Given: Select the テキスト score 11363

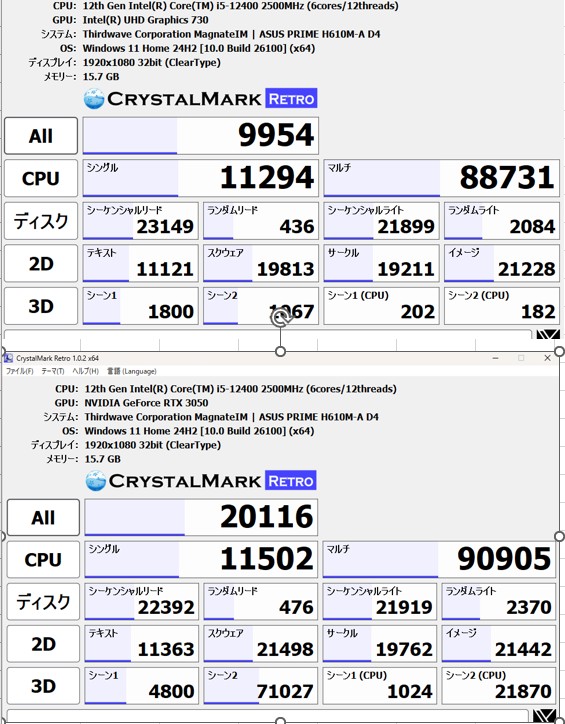Looking at the screenshot, I should coord(142,644).
